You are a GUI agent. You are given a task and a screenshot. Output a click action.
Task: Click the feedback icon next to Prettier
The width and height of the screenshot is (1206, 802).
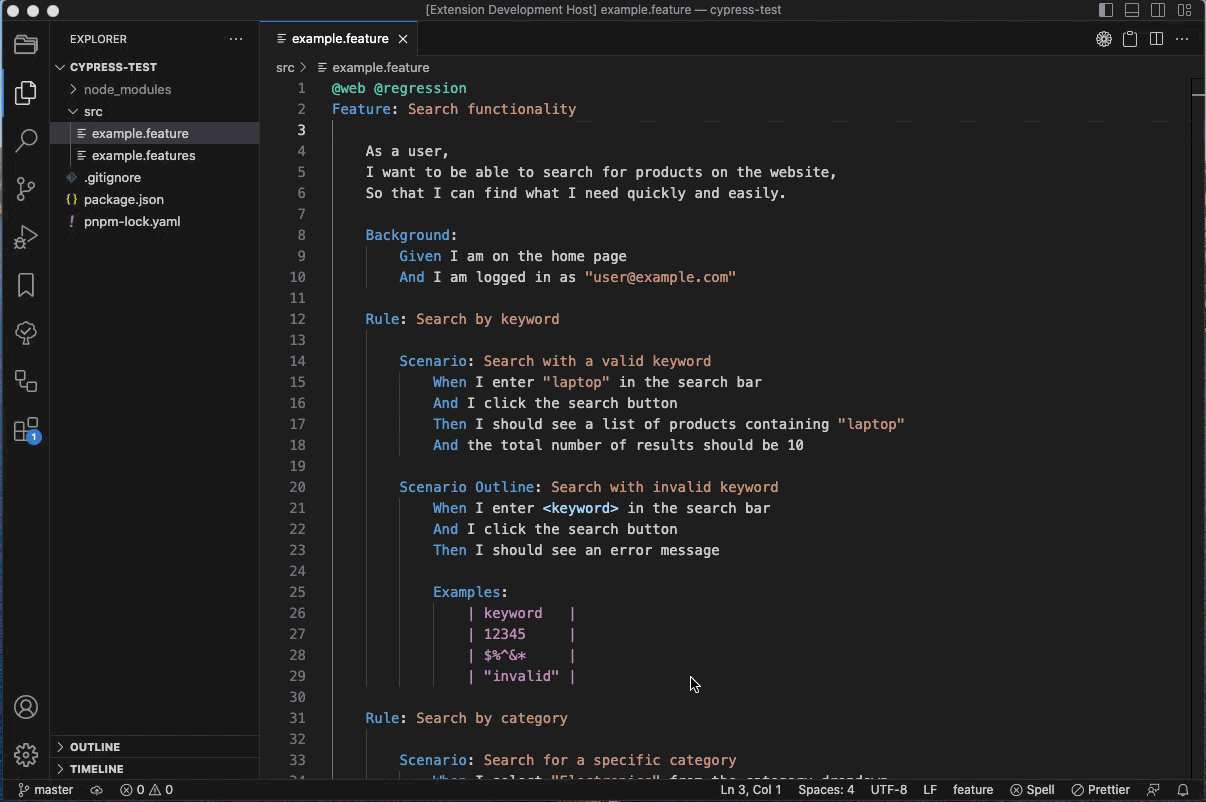pyautogui.click(x=1153, y=790)
